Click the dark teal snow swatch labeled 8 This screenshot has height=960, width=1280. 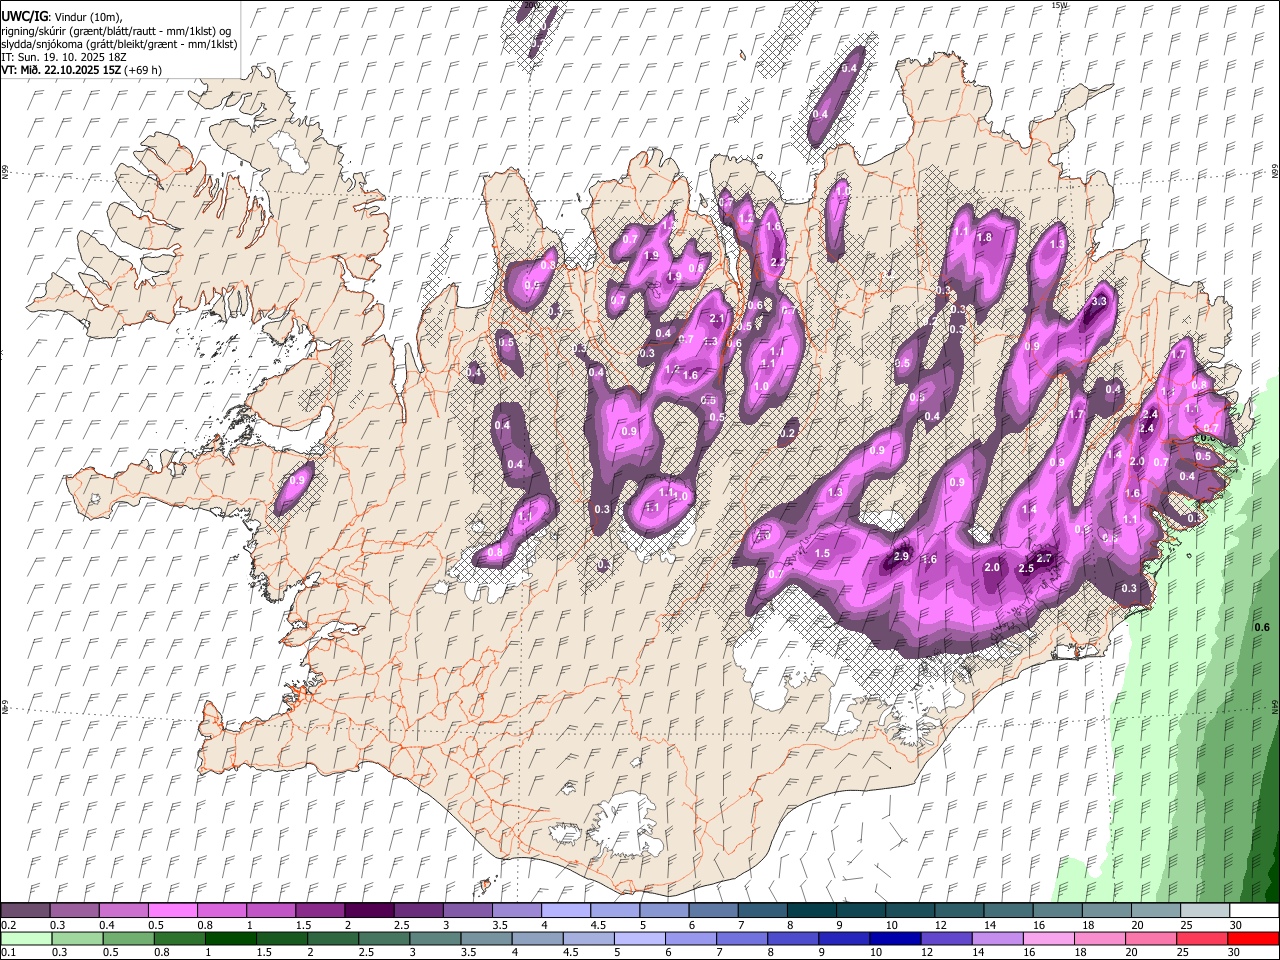click(812, 910)
